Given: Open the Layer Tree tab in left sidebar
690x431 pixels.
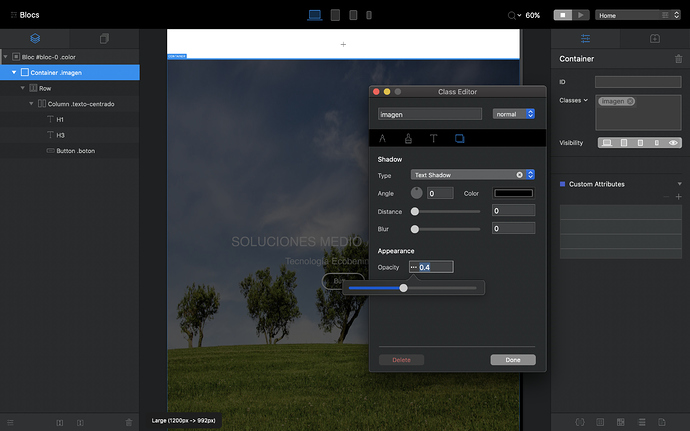Looking at the screenshot, I should point(35,39).
